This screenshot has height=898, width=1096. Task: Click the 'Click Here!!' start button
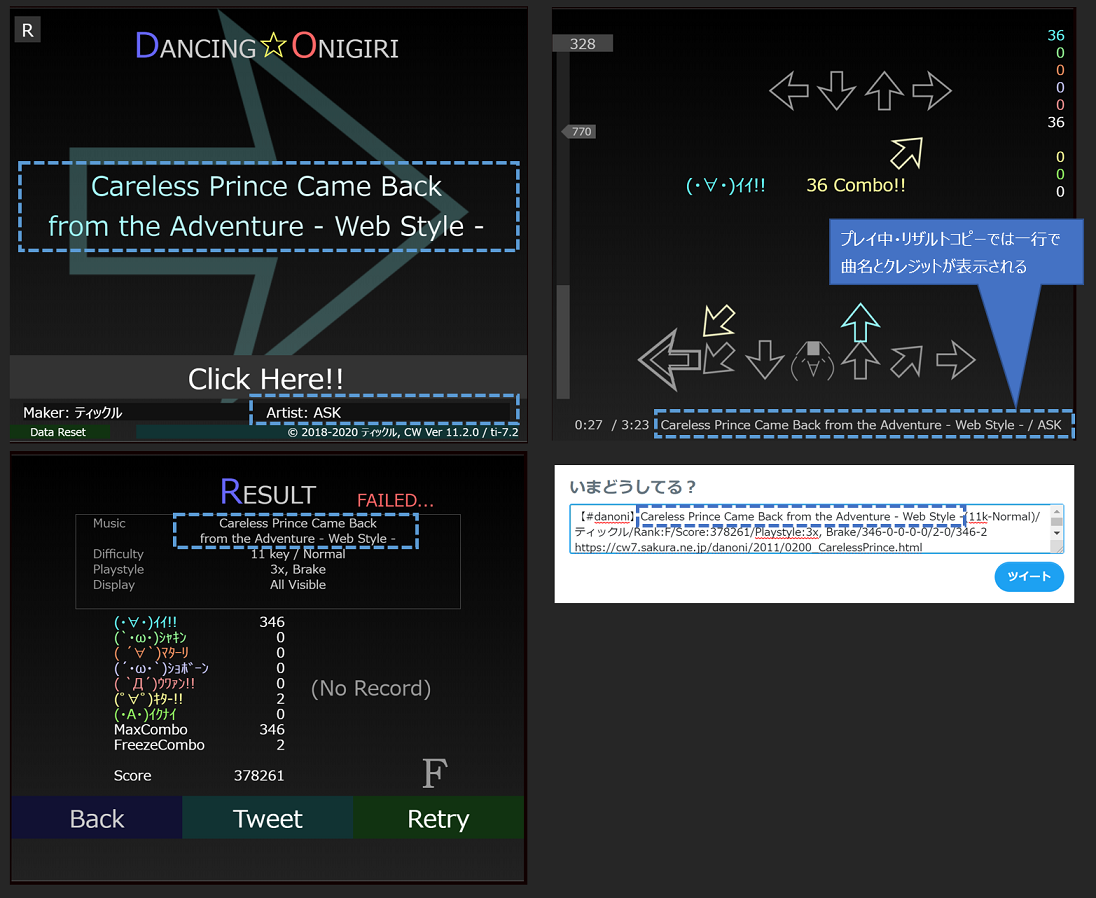(266, 378)
